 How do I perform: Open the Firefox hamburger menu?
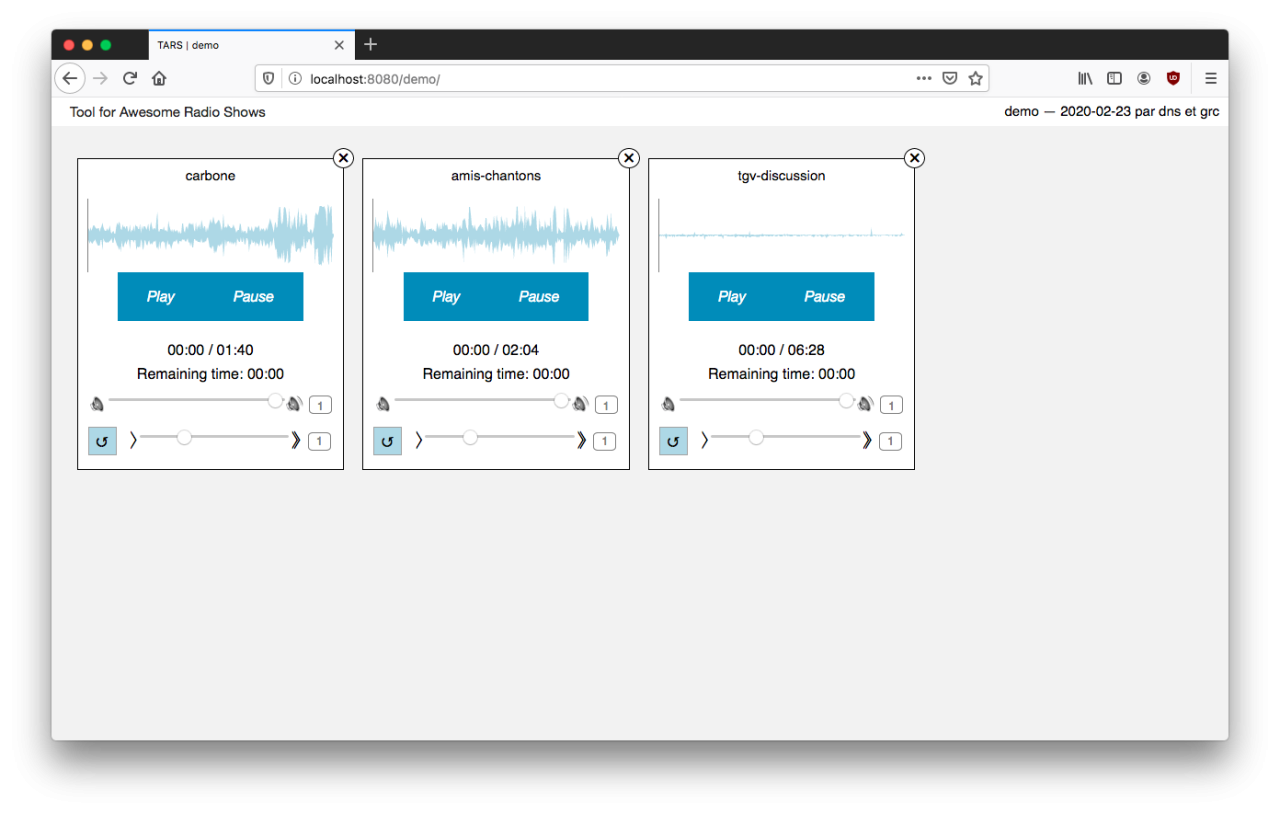[x=1210, y=78]
